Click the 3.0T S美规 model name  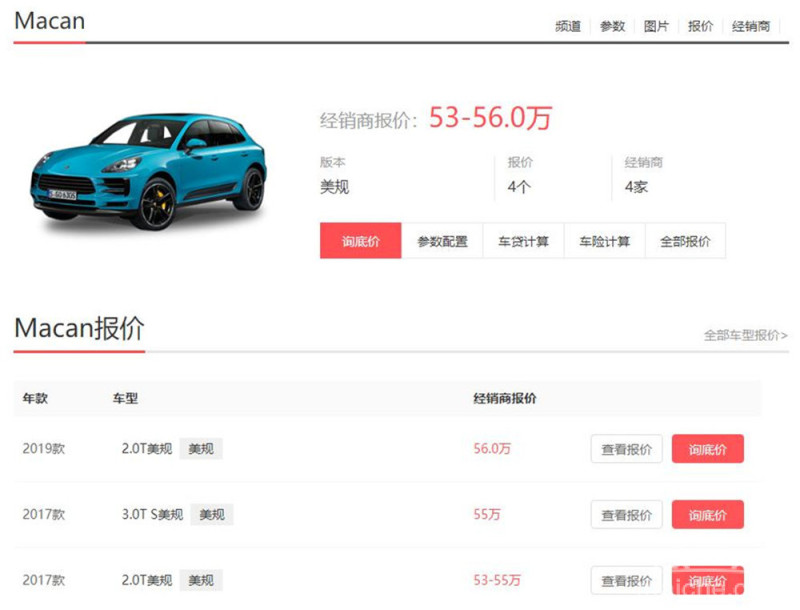152,515
